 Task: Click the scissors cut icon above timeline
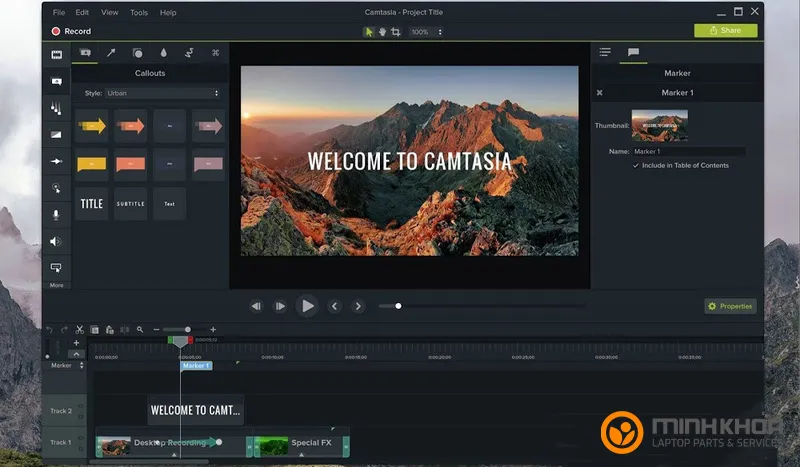point(81,329)
